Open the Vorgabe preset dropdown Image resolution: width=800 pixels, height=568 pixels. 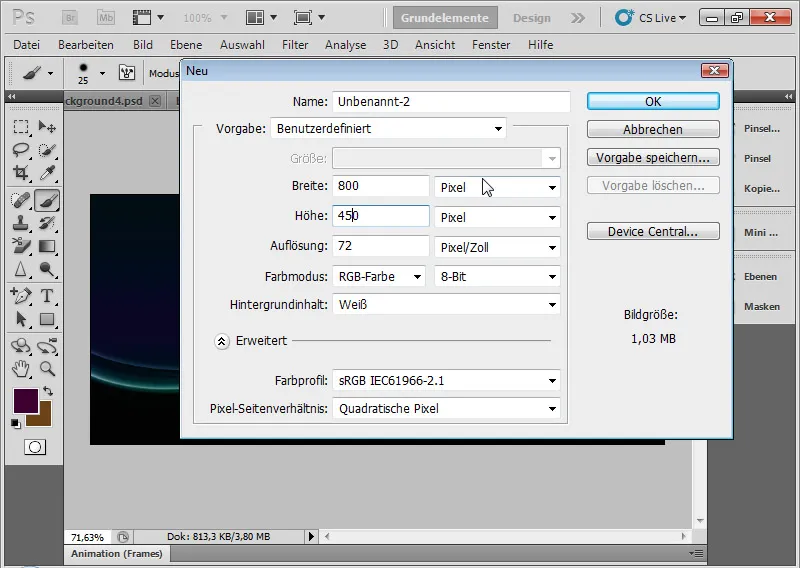[x=388, y=129]
